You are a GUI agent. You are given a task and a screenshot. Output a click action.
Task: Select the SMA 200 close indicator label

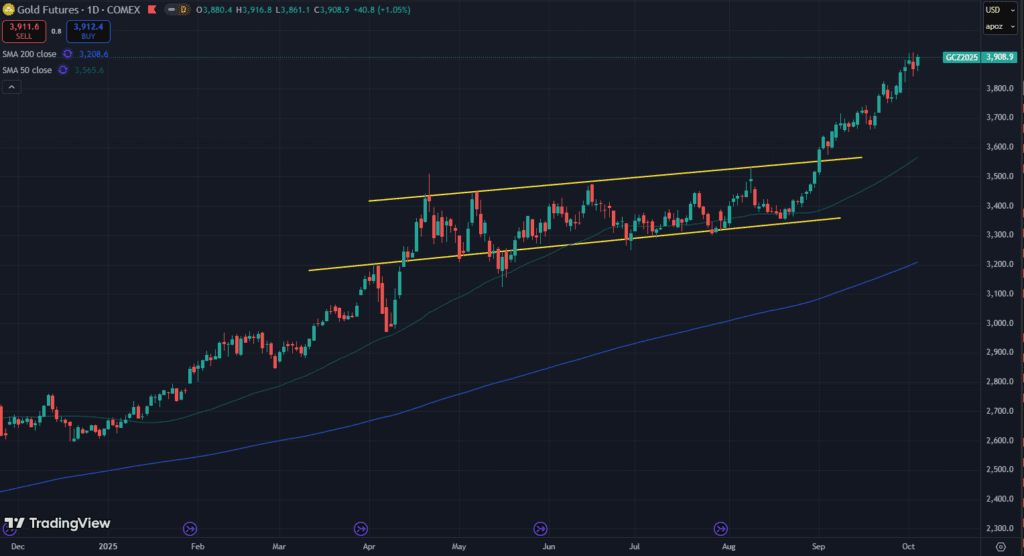tap(29, 54)
